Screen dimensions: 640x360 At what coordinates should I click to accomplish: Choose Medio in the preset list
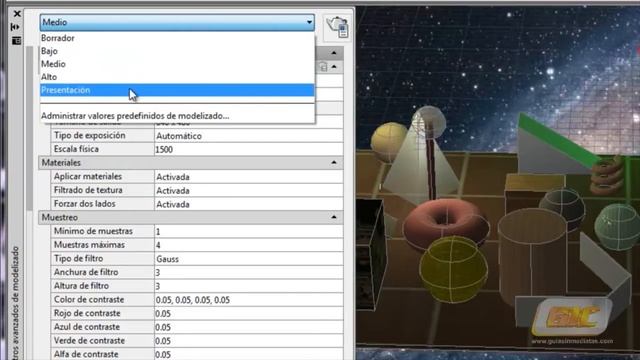tap(177, 64)
